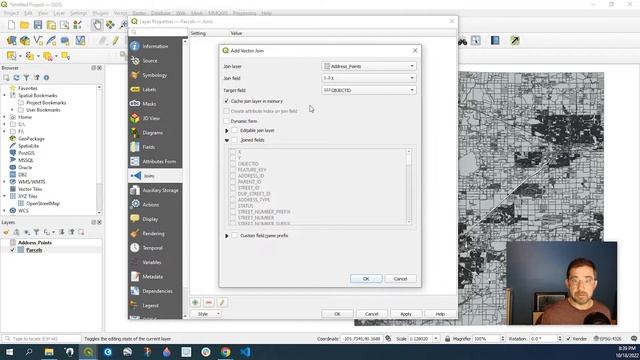640x360 pixels.
Task: Open the Scale dropdown in status bar
Action: pos(436,339)
